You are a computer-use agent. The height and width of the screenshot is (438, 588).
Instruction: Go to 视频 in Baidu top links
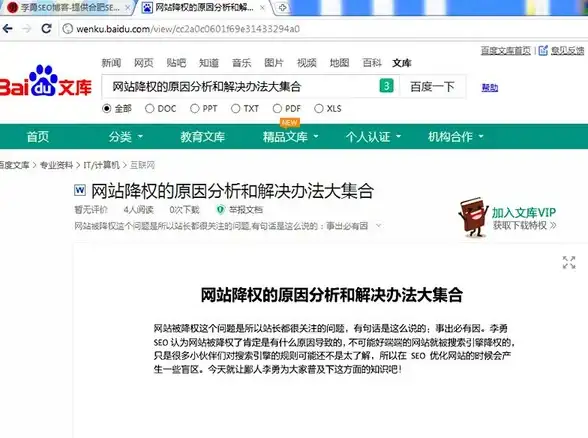click(x=307, y=63)
